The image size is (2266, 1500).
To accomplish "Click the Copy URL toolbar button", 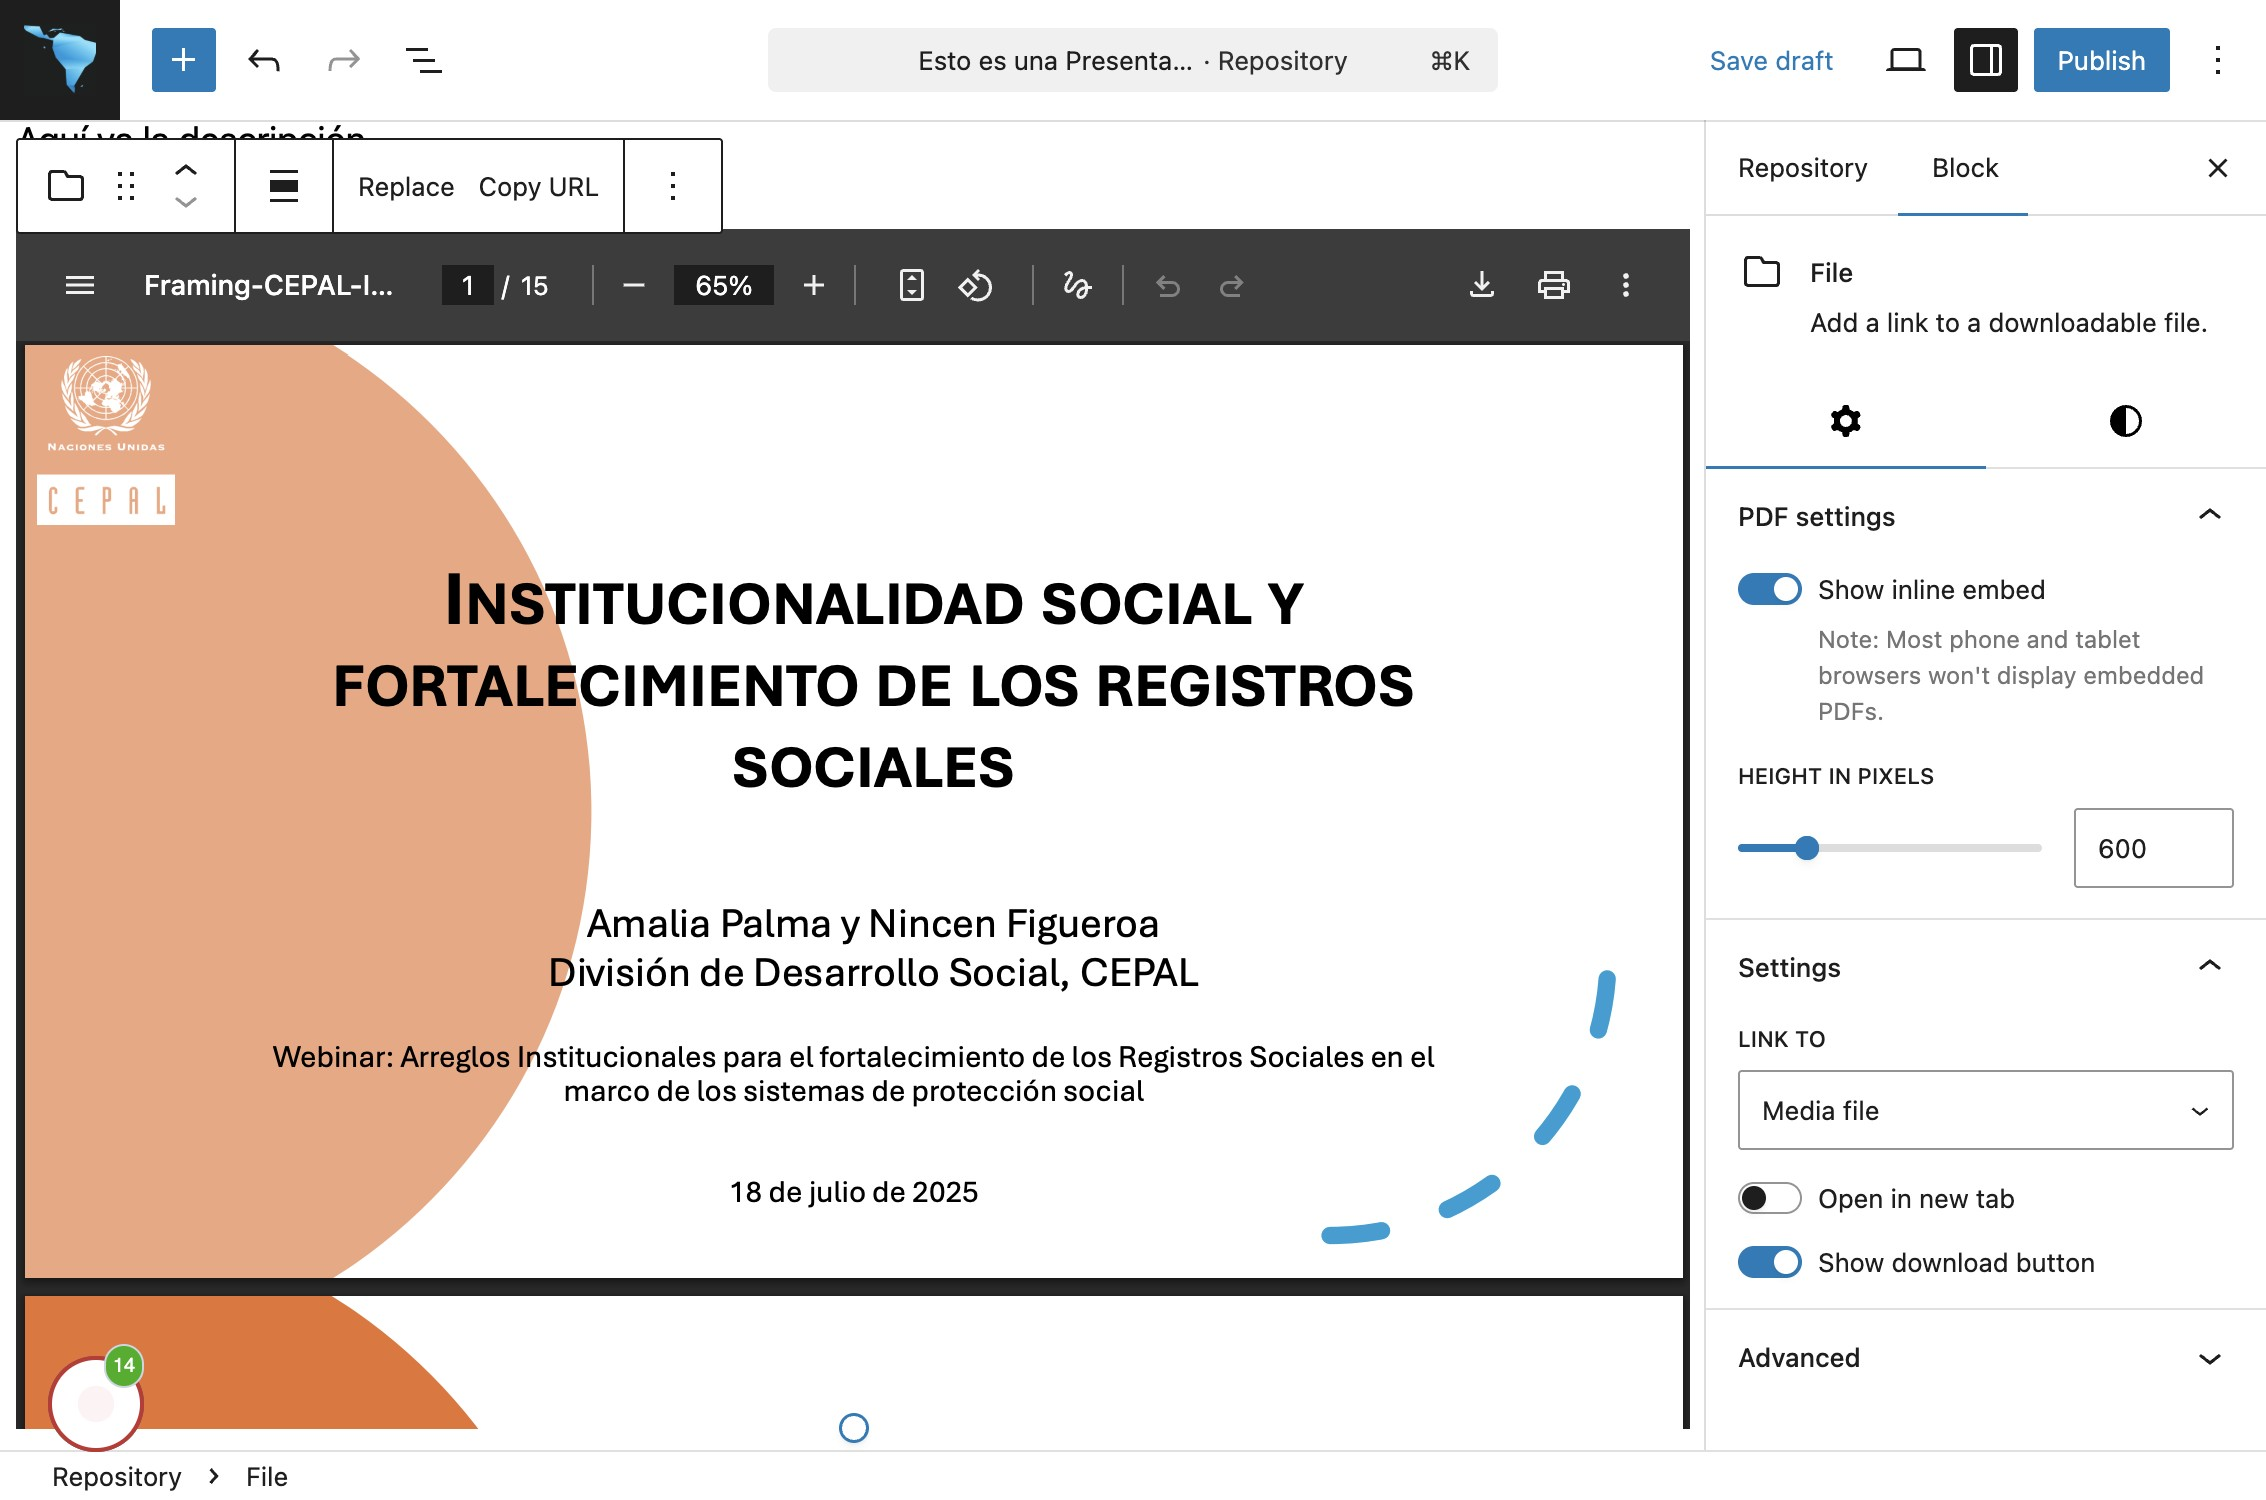I will (538, 187).
